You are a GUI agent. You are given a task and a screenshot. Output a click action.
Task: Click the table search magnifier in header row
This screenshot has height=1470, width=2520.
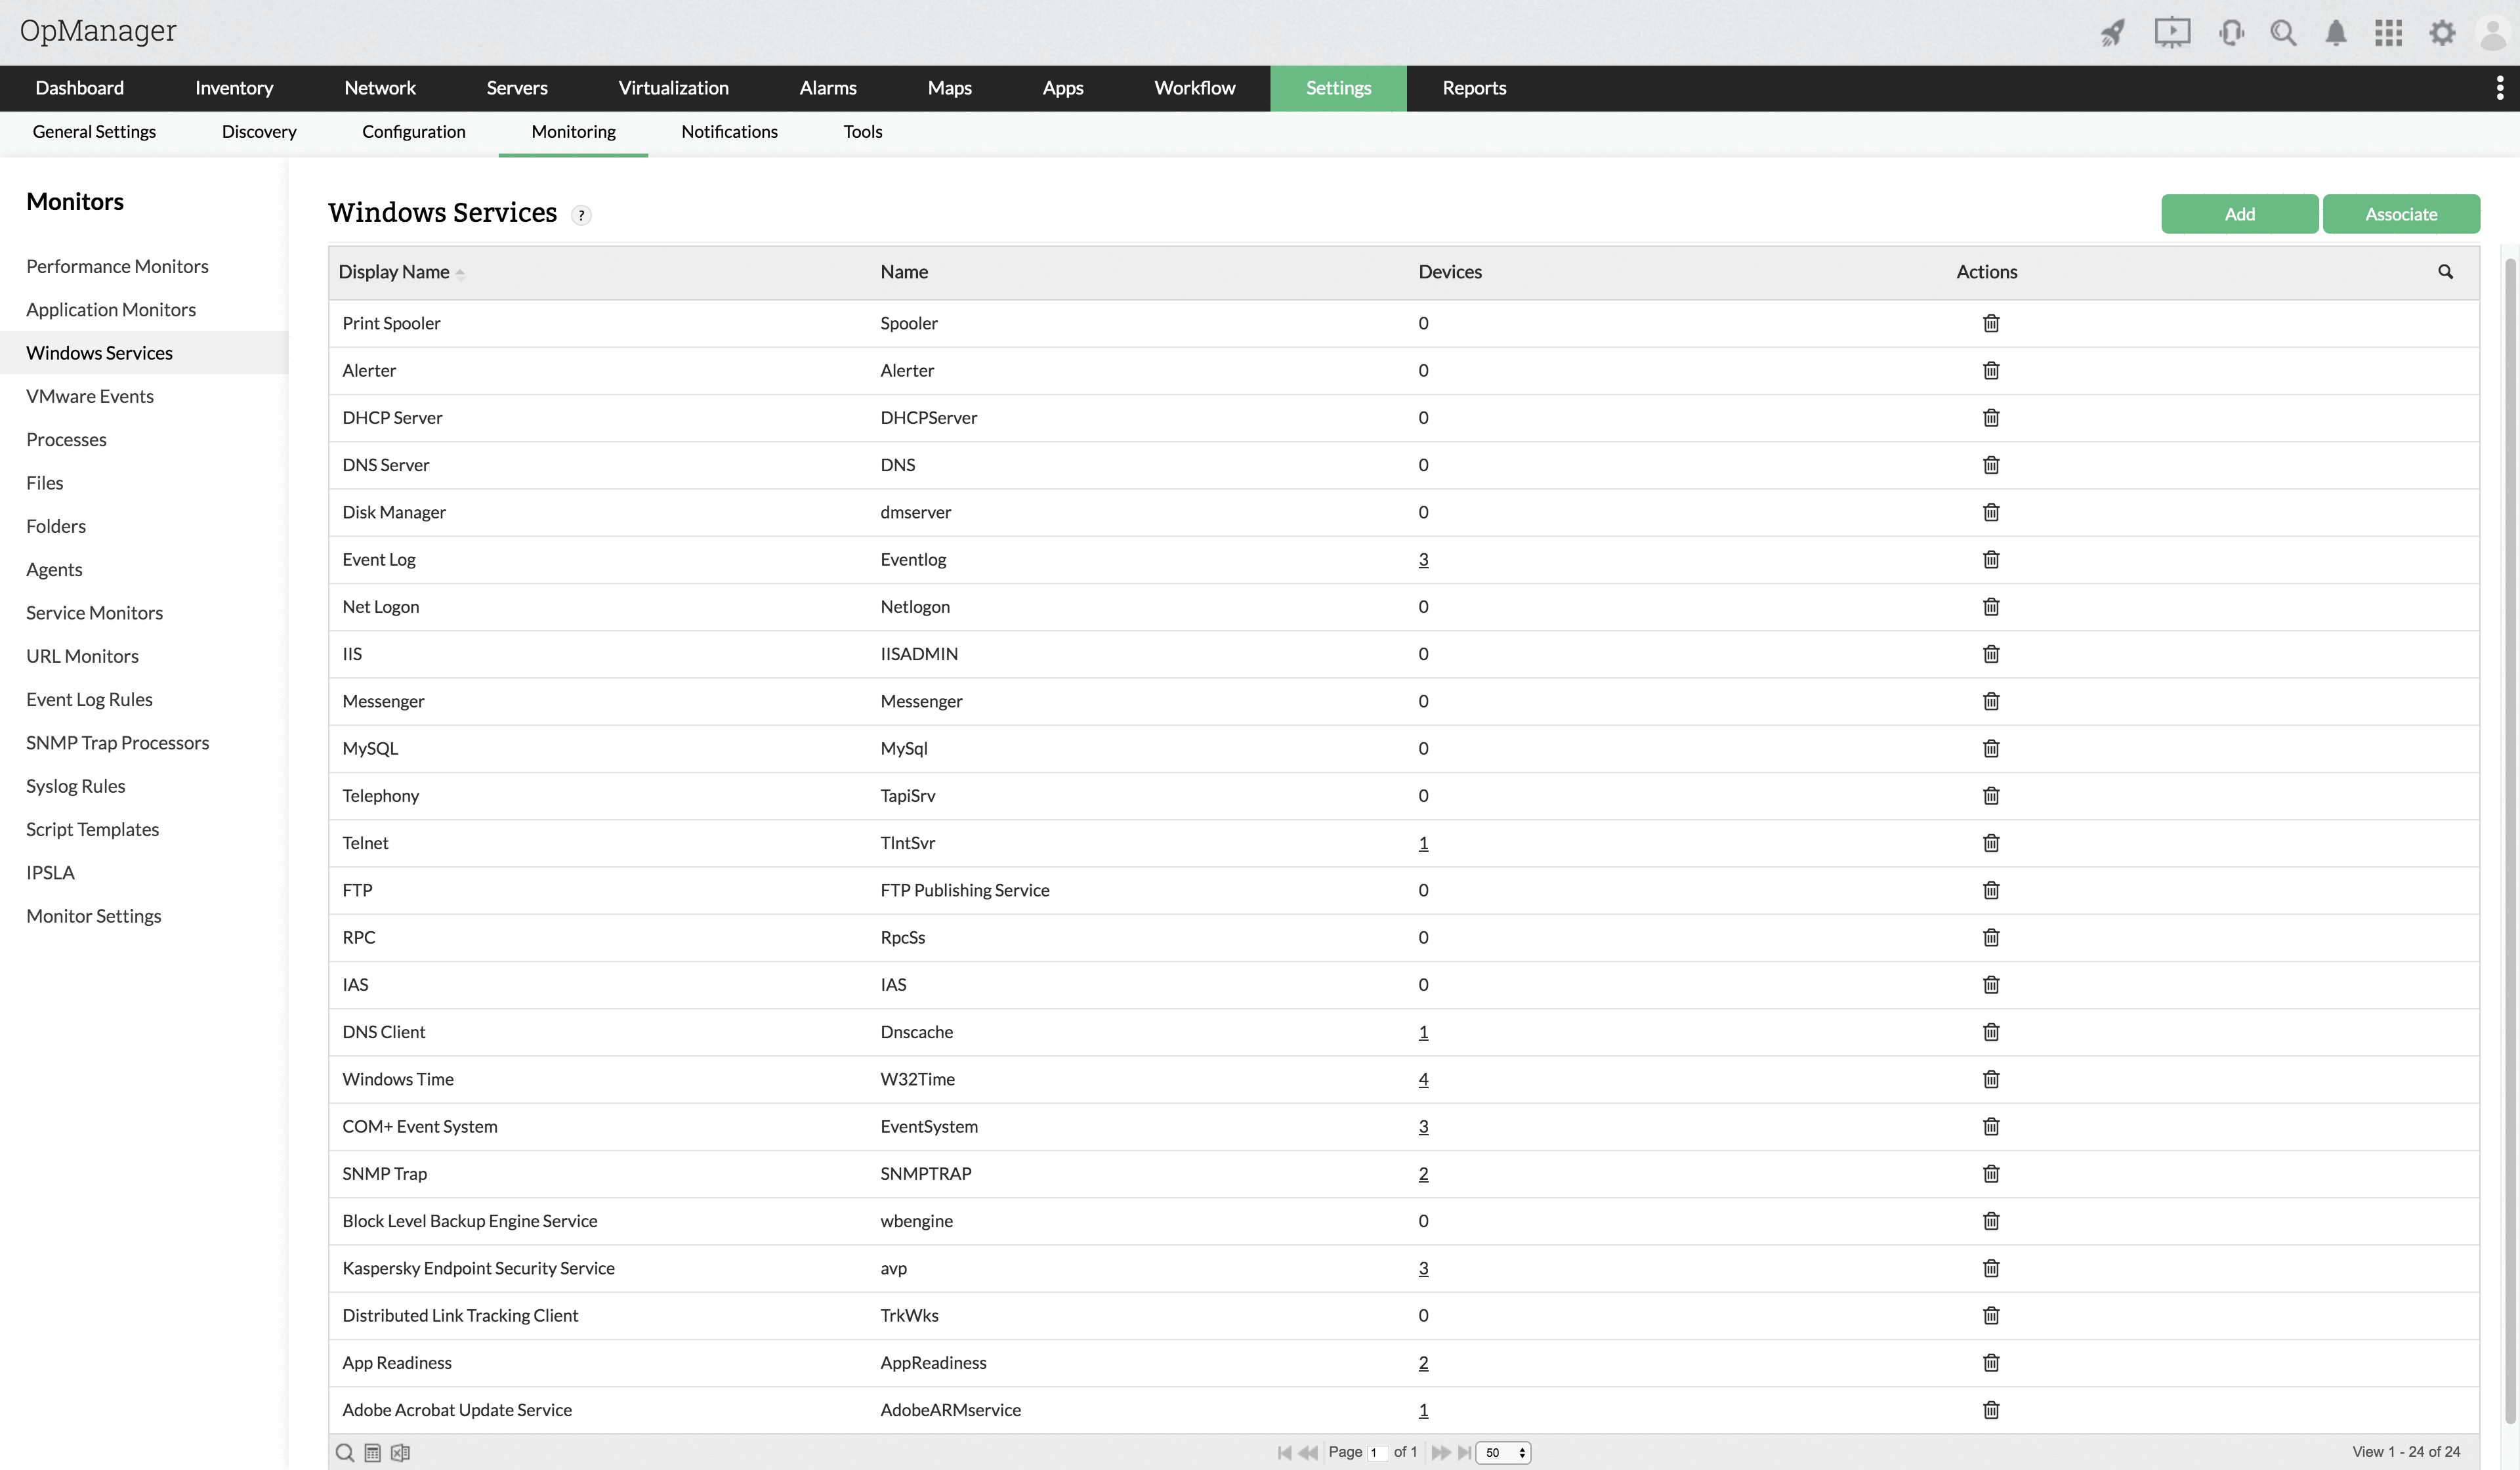pyautogui.click(x=2445, y=272)
